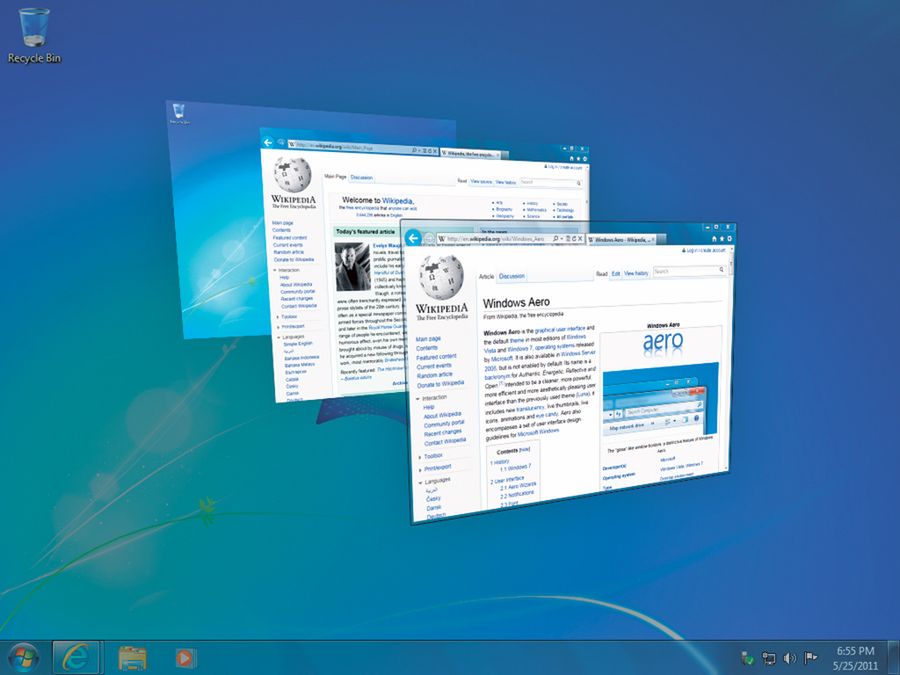Viewport: 900px width, 675px height.
Task: Click the Wikipedia globe logo on Aero page
Action: pyautogui.click(x=440, y=275)
